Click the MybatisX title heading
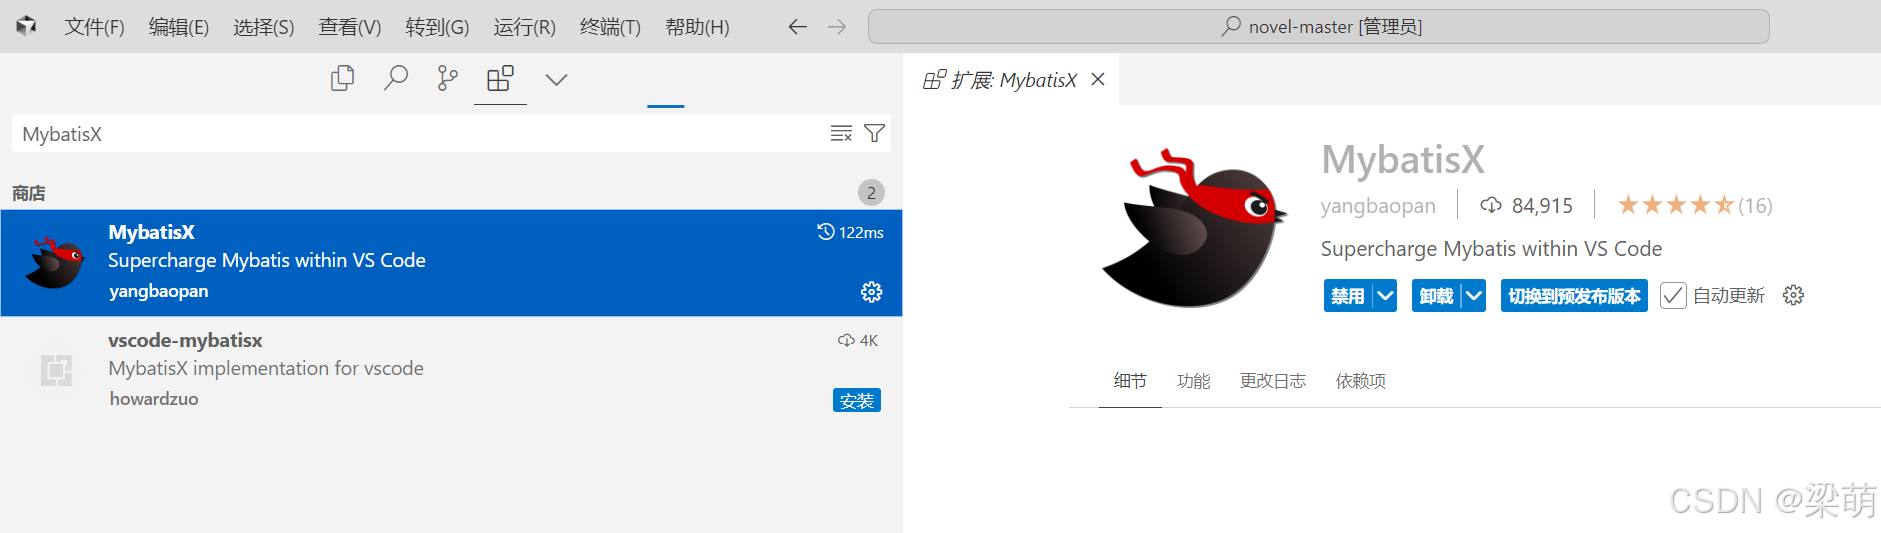This screenshot has height=533, width=1881. tap(1403, 160)
